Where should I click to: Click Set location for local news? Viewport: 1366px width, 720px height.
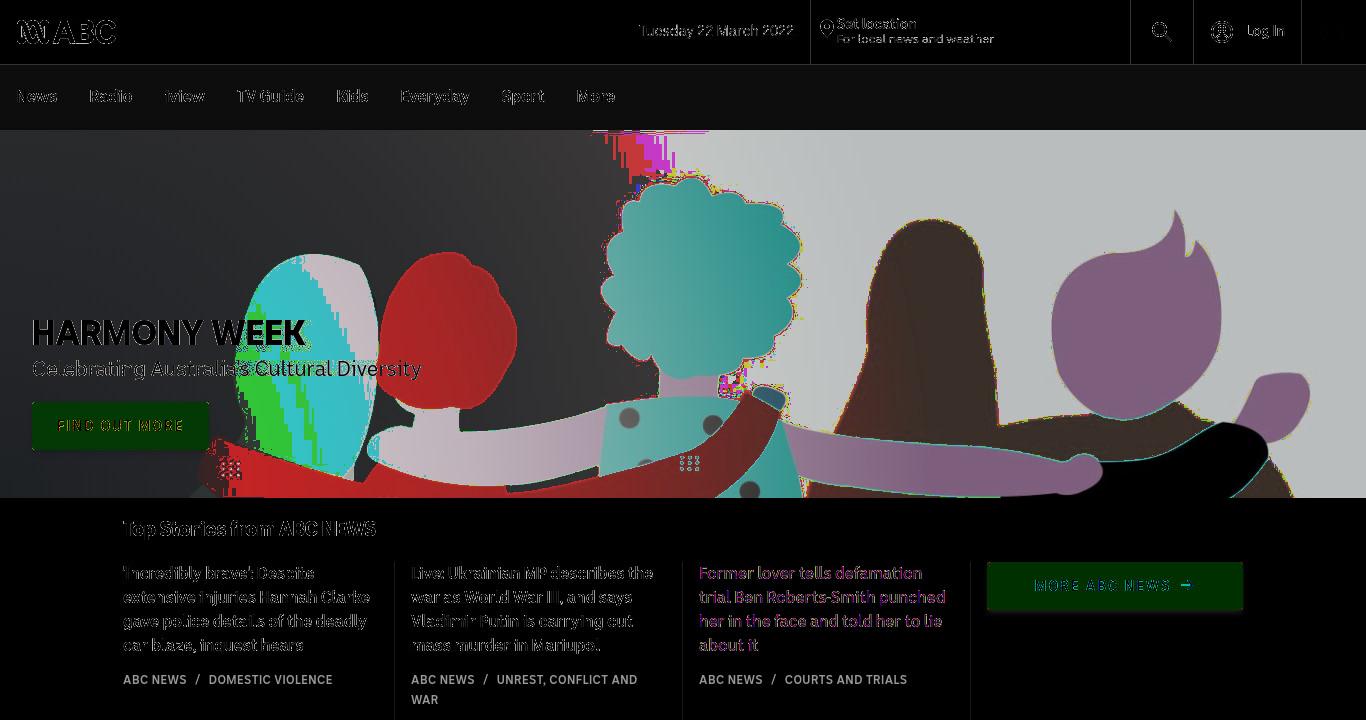point(915,31)
